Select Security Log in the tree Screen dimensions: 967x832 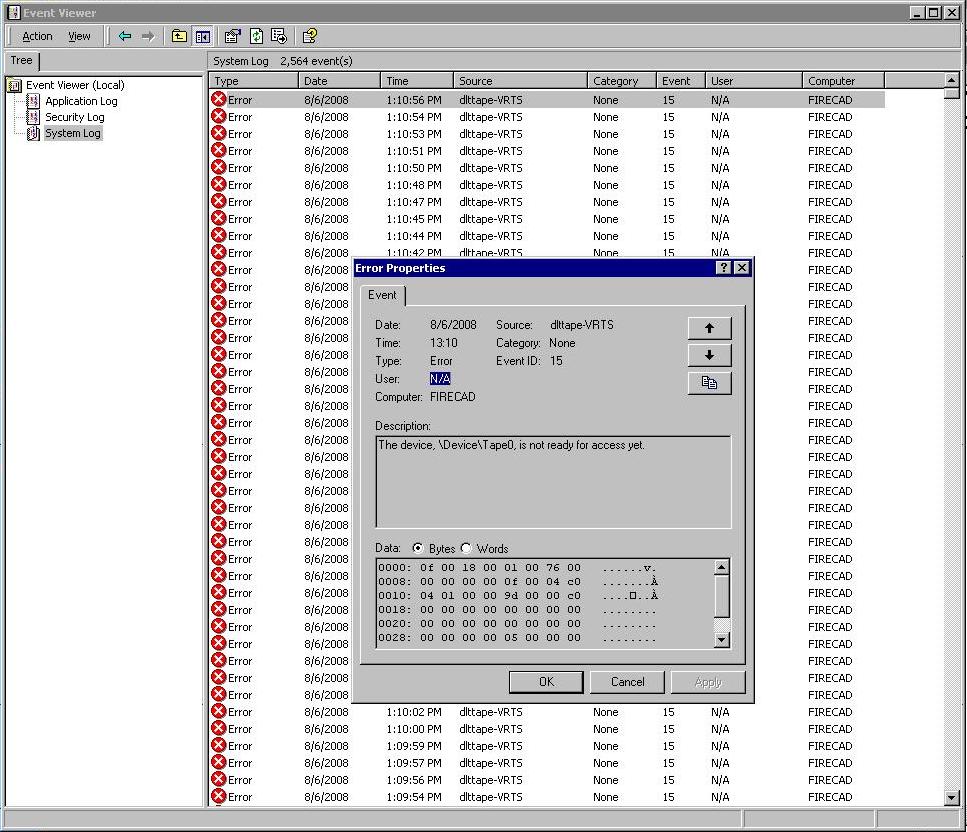point(74,117)
